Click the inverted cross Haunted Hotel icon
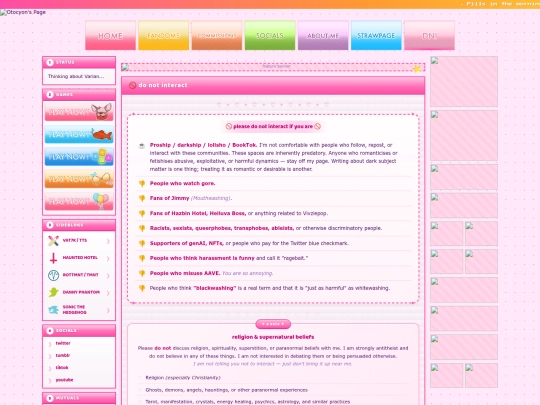Image resolution: width=540 pixels, height=405 pixels. point(53,258)
